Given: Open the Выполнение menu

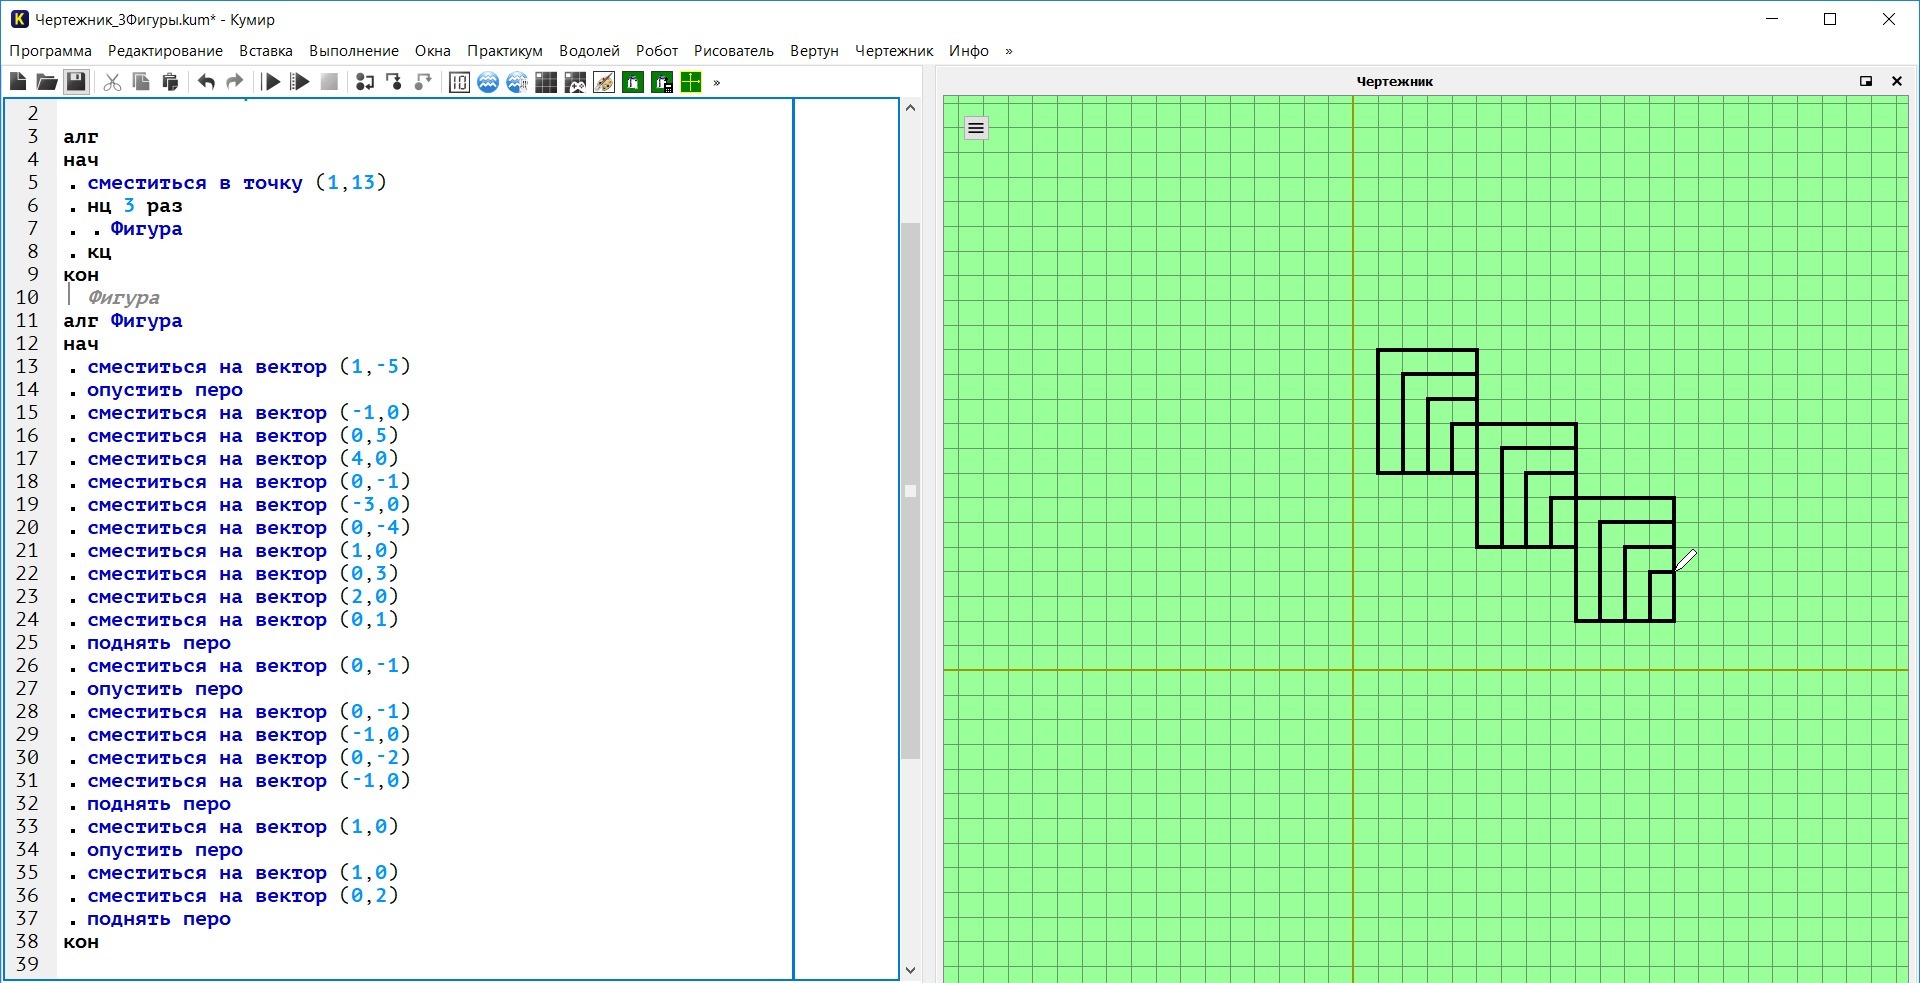Looking at the screenshot, I should [x=353, y=51].
